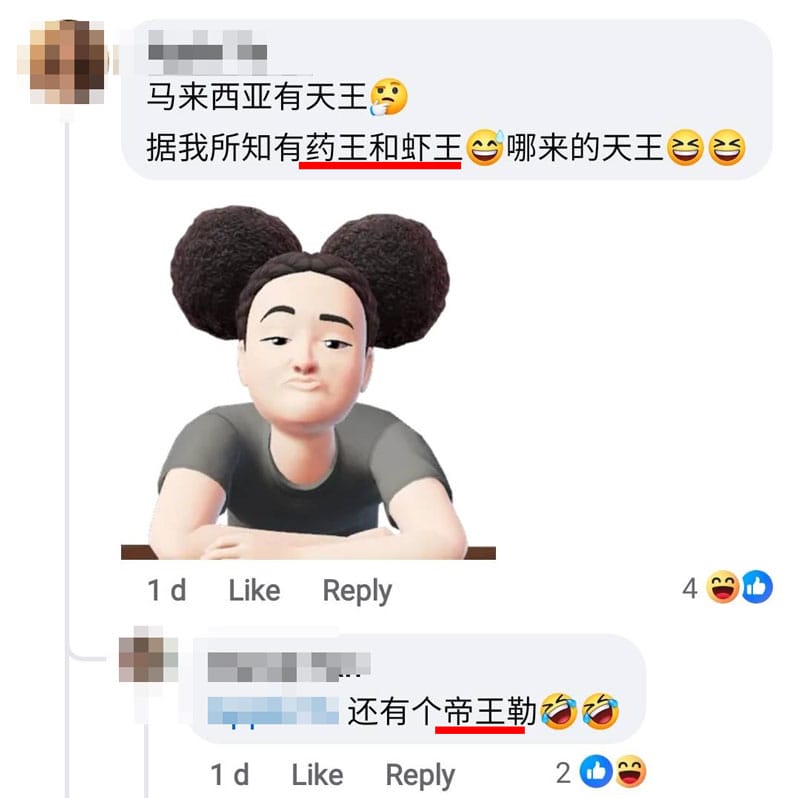Click the 1 d timestamp of the reply
This screenshot has width=800, height=798.
[230, 775]
